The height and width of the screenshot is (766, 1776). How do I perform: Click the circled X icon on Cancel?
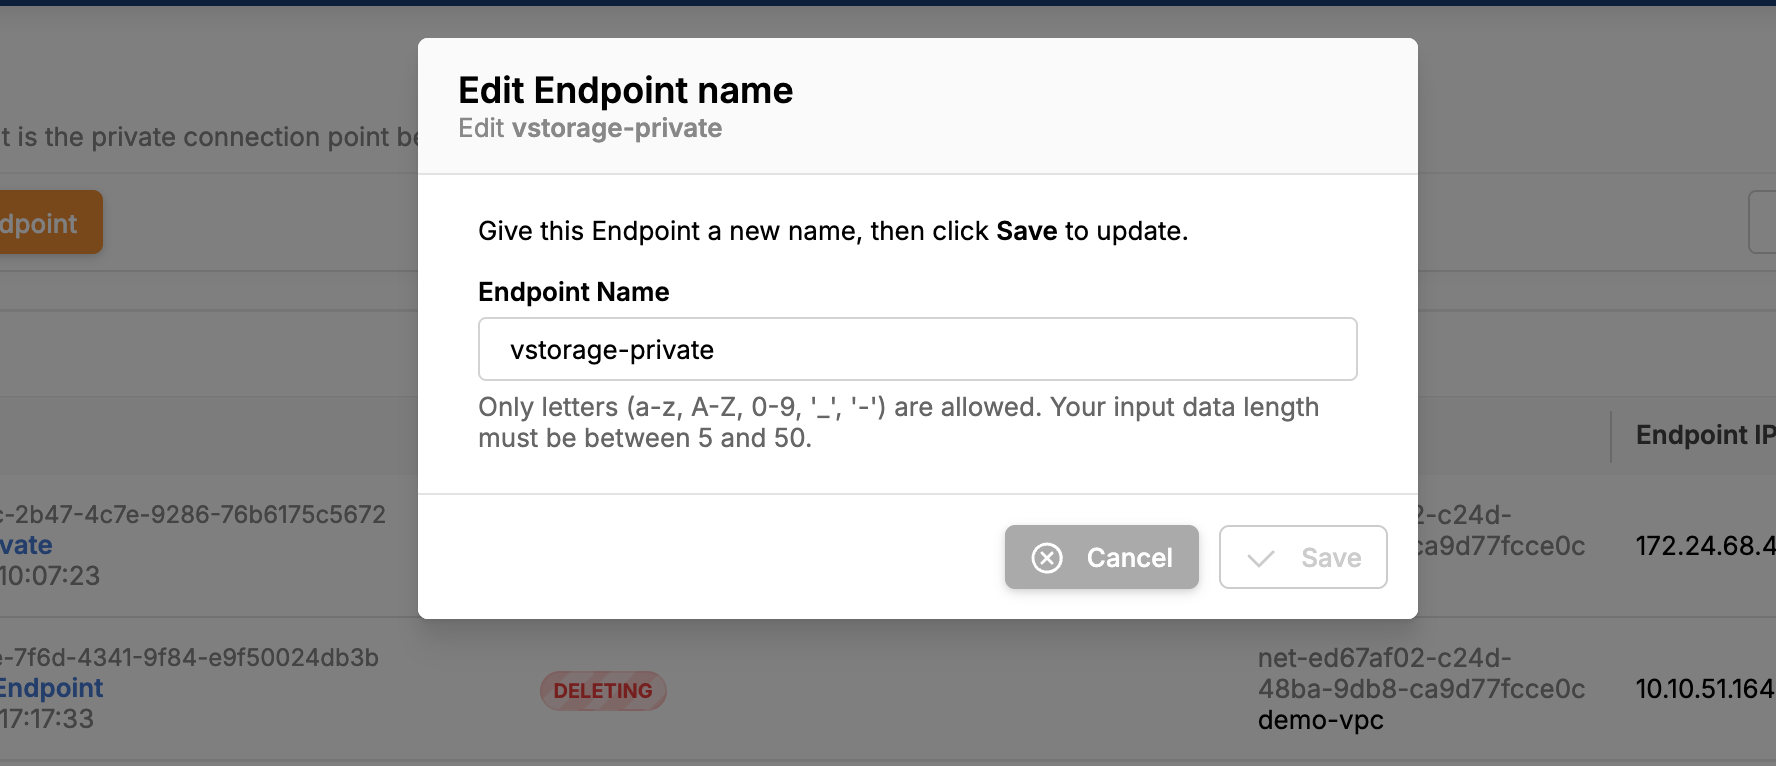point(1047,558)
